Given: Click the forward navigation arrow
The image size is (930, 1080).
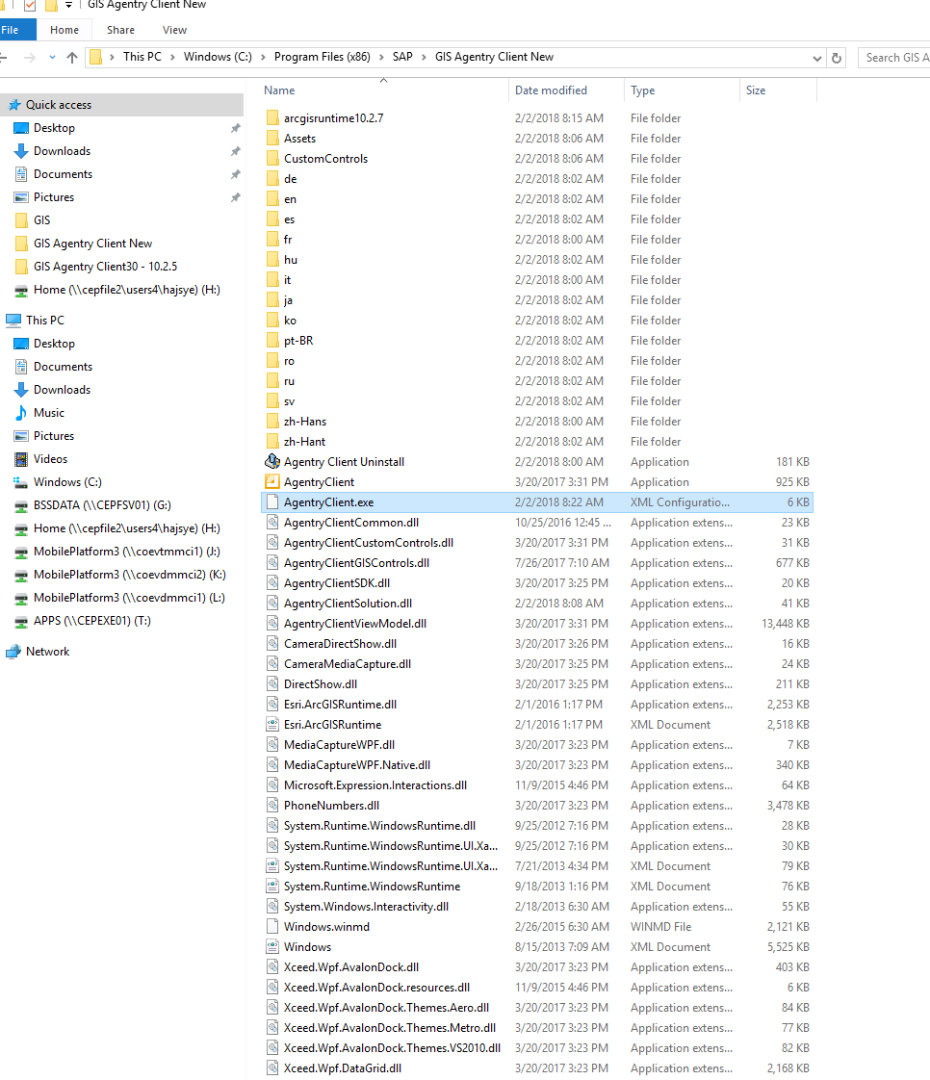Looking at the screenshot, I should tap(29, 58).
